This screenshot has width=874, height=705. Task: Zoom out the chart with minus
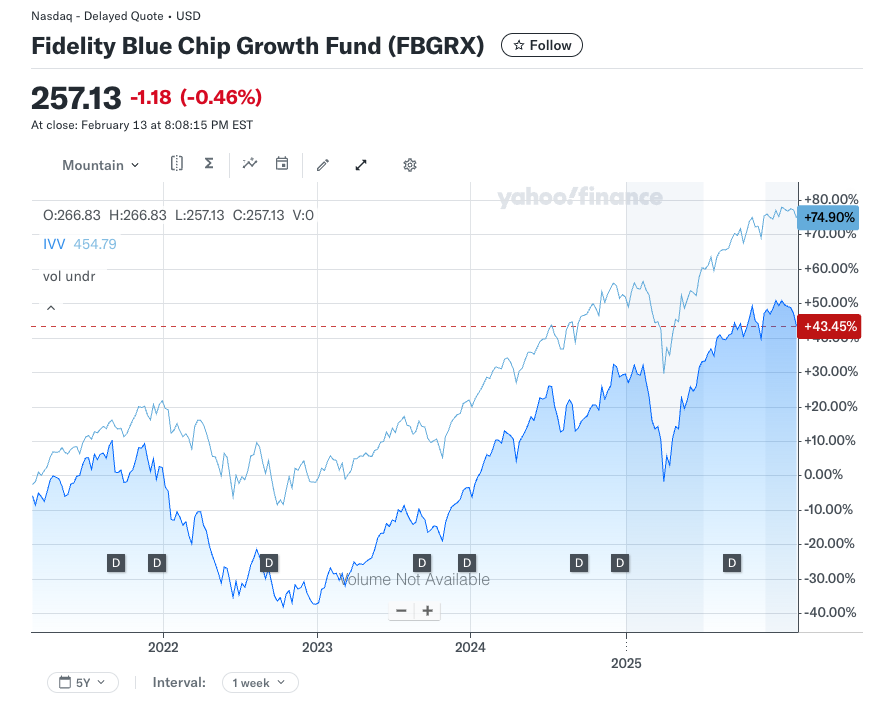[401, 610]
